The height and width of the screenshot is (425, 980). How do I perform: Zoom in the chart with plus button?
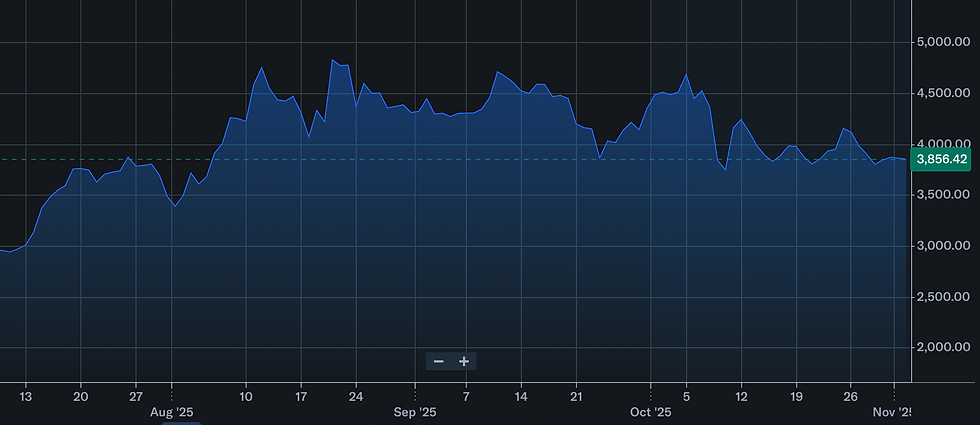pos(464,361)
